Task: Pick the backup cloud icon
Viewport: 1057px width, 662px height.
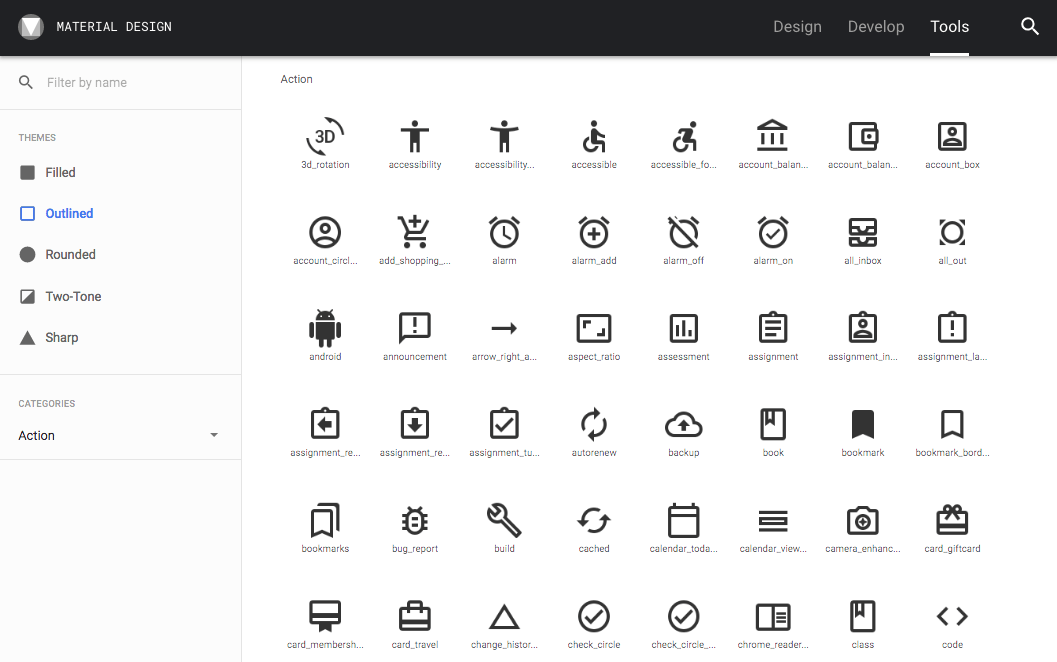Action: pyautogui.click(x=683, y=424)
